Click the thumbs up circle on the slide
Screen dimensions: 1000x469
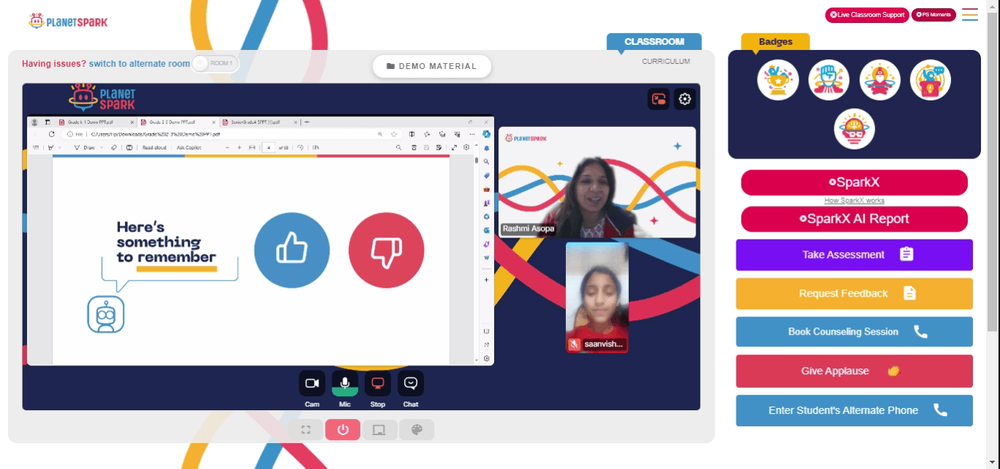coord(291,250)
